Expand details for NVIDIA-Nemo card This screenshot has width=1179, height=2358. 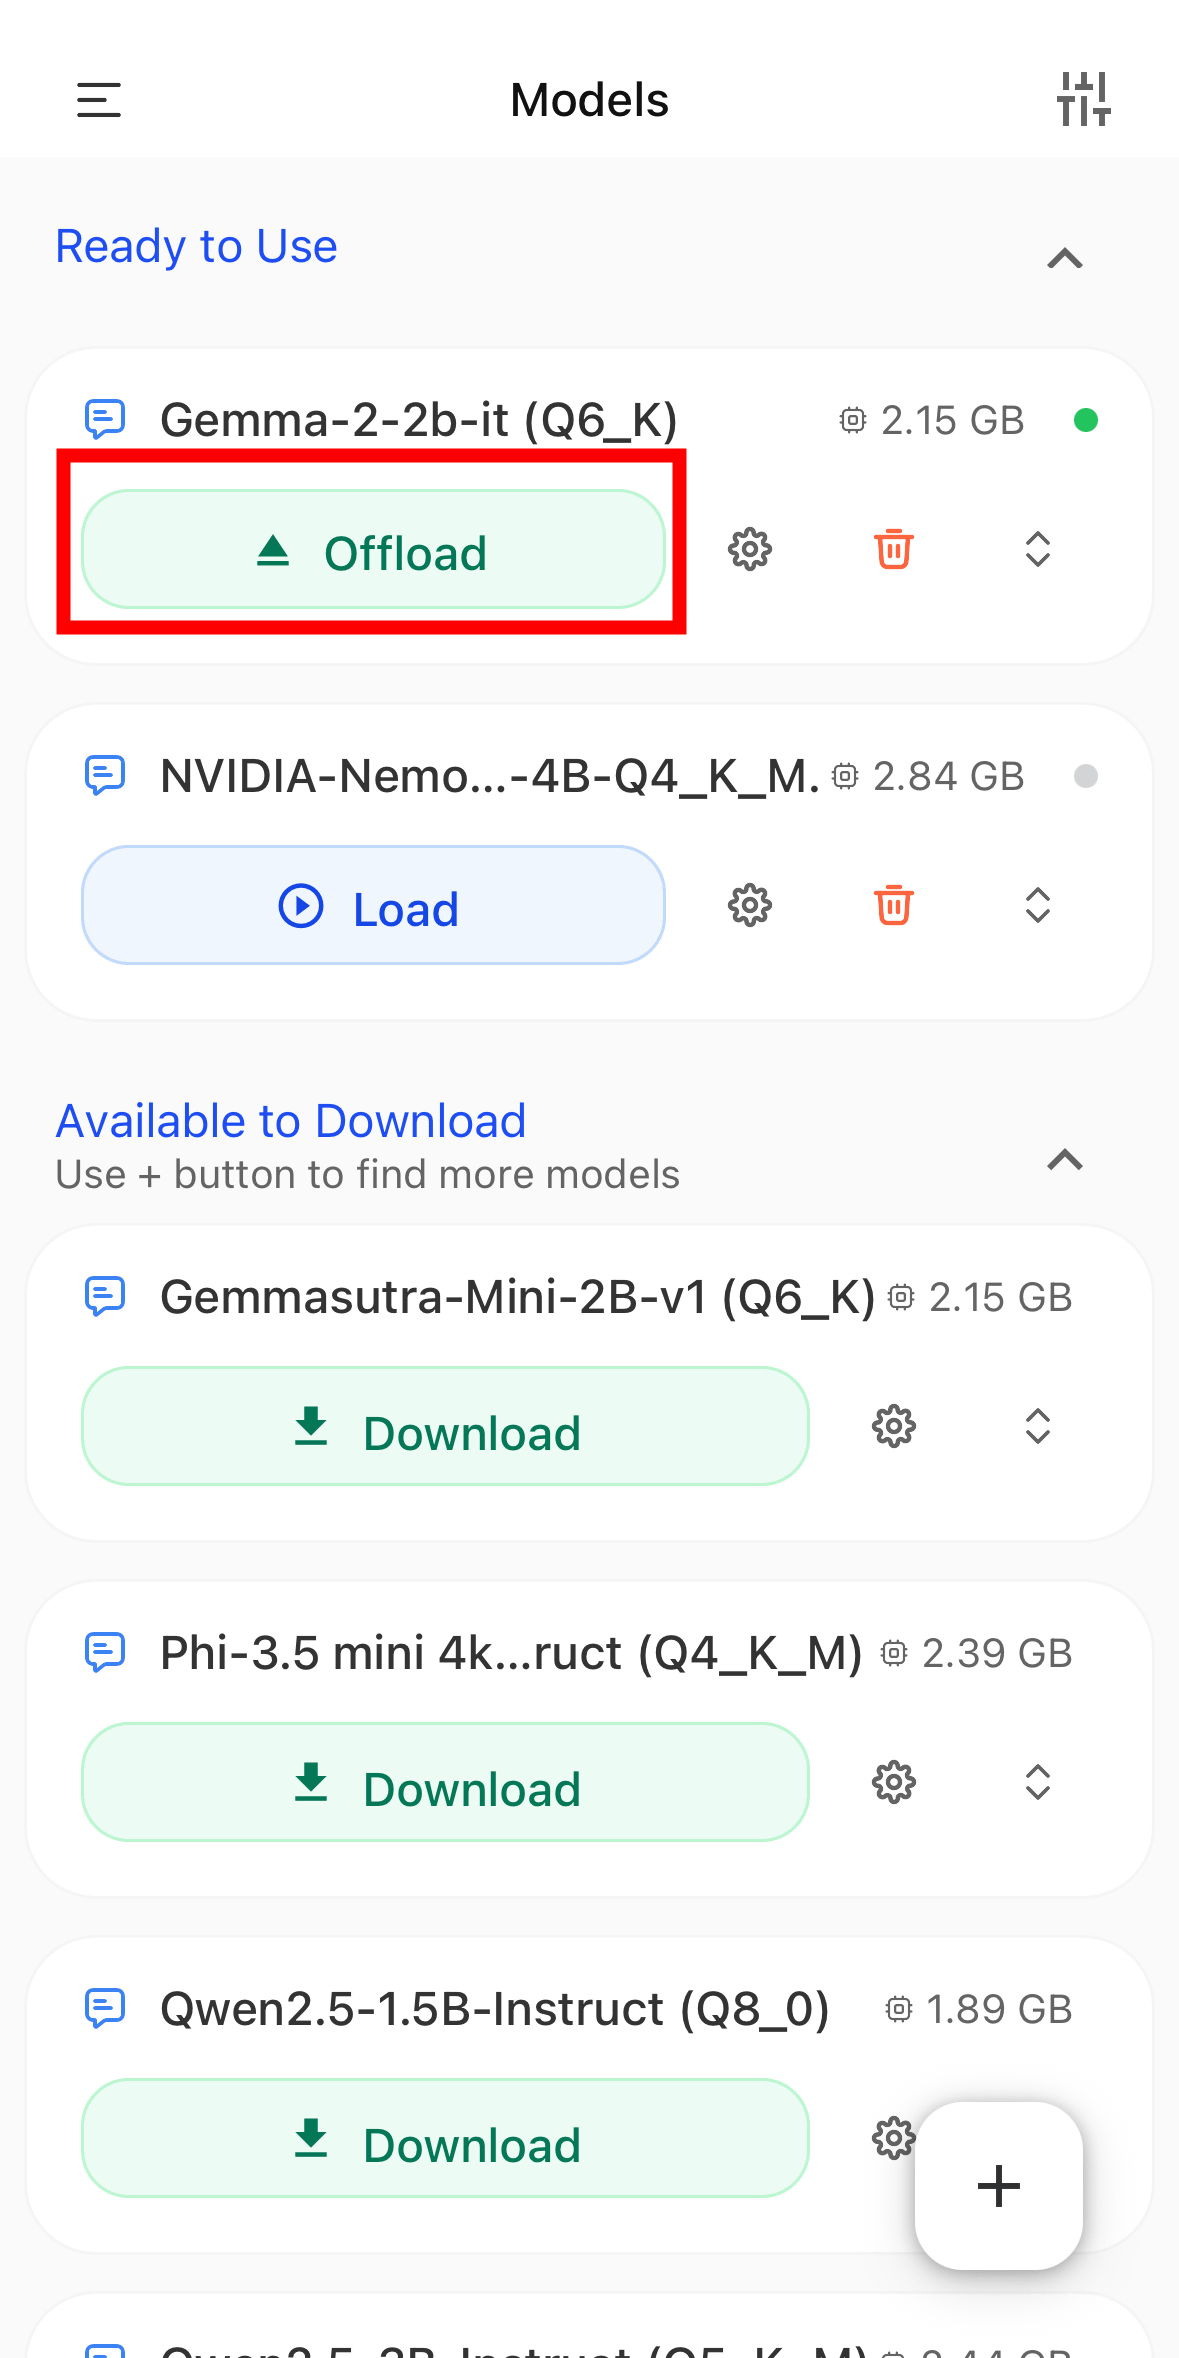click(x=1038, y=905)
